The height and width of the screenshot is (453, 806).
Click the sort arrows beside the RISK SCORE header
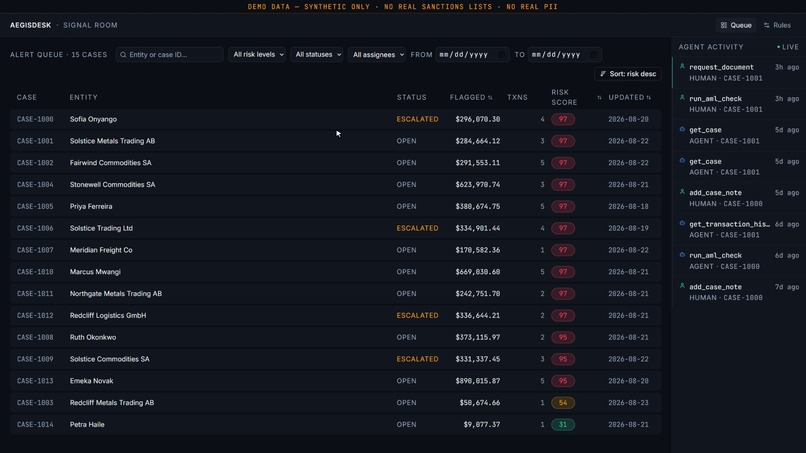[599, 98]
